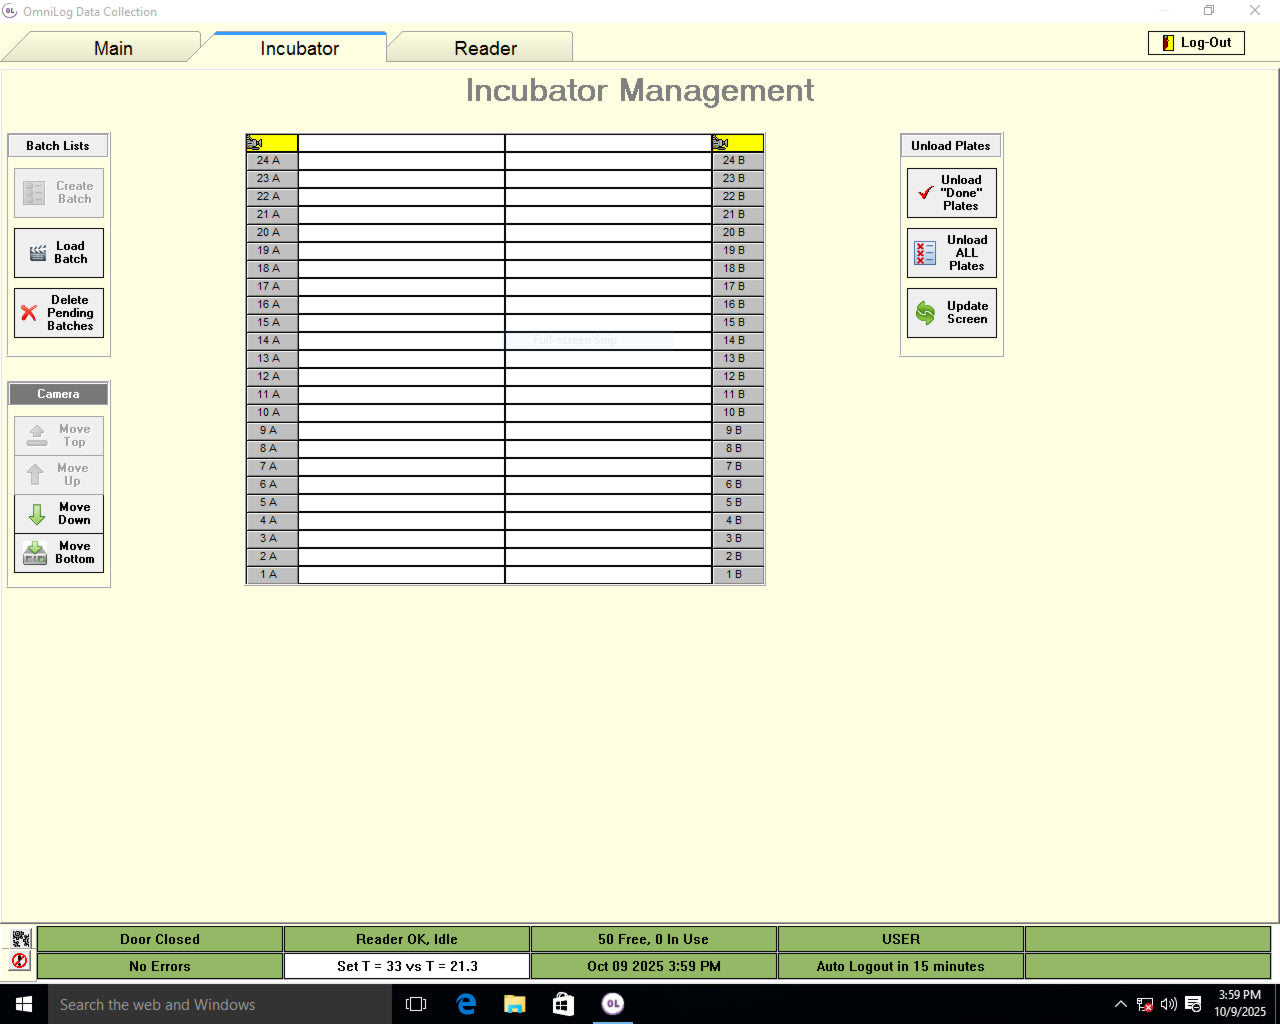Click the left yellow camera header cell

[271, 143]
